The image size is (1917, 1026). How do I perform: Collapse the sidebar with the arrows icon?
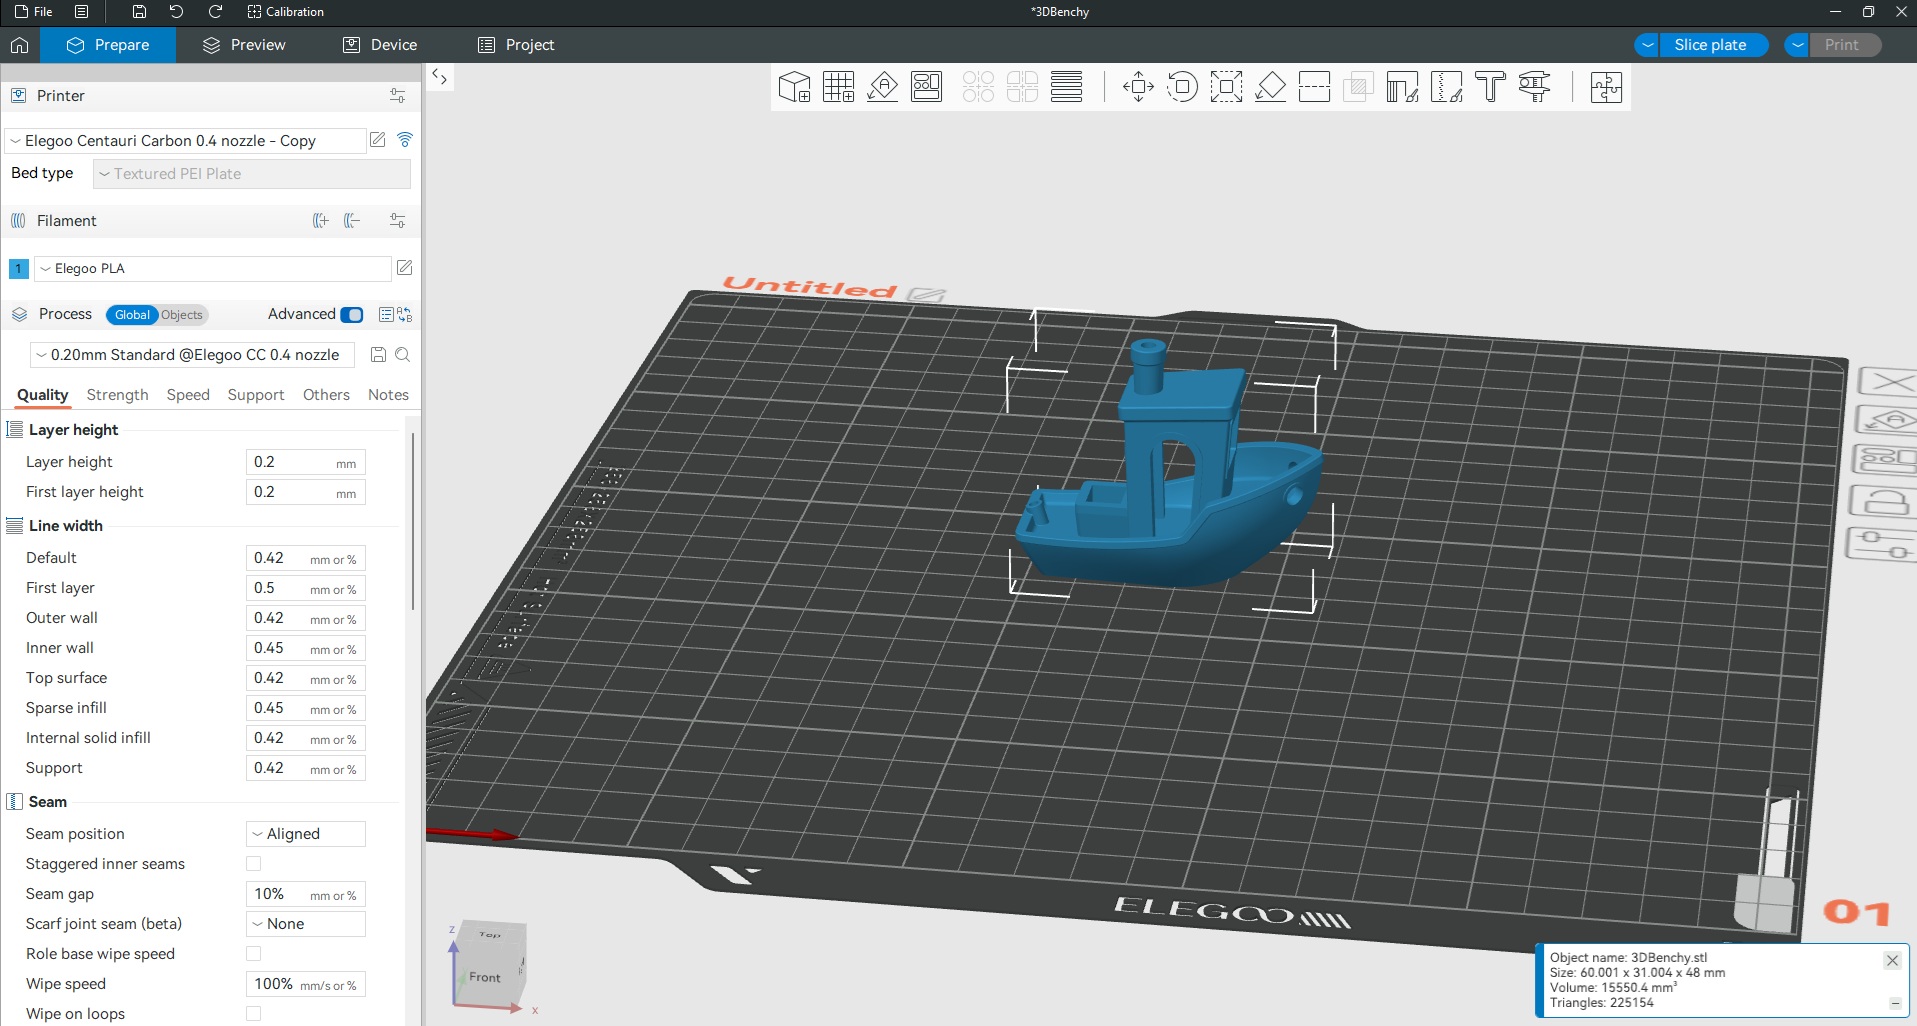point(440,77)
